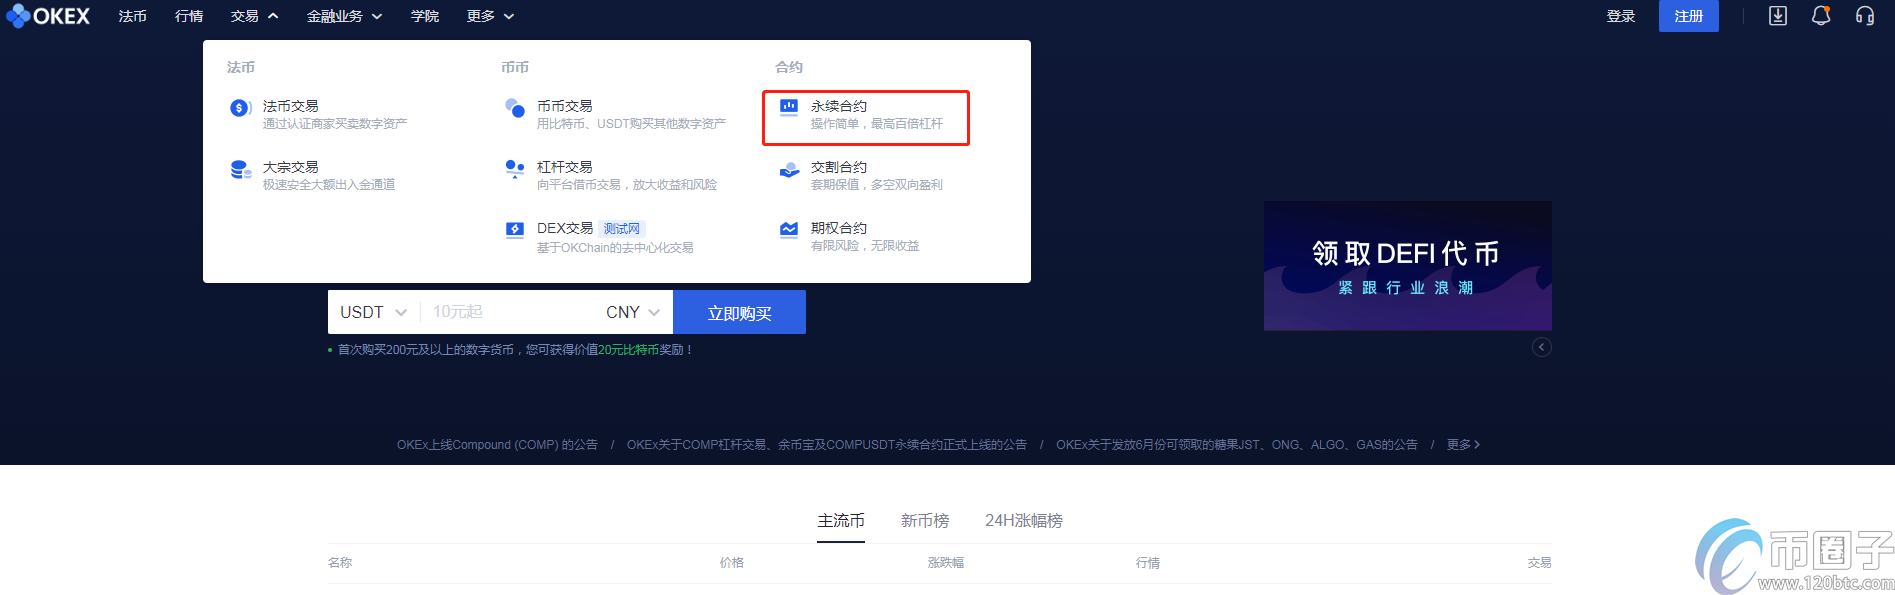Click the 领取DEFI代币 banner
This screenshot has width=1895, height=595.
coord(1407,266)
